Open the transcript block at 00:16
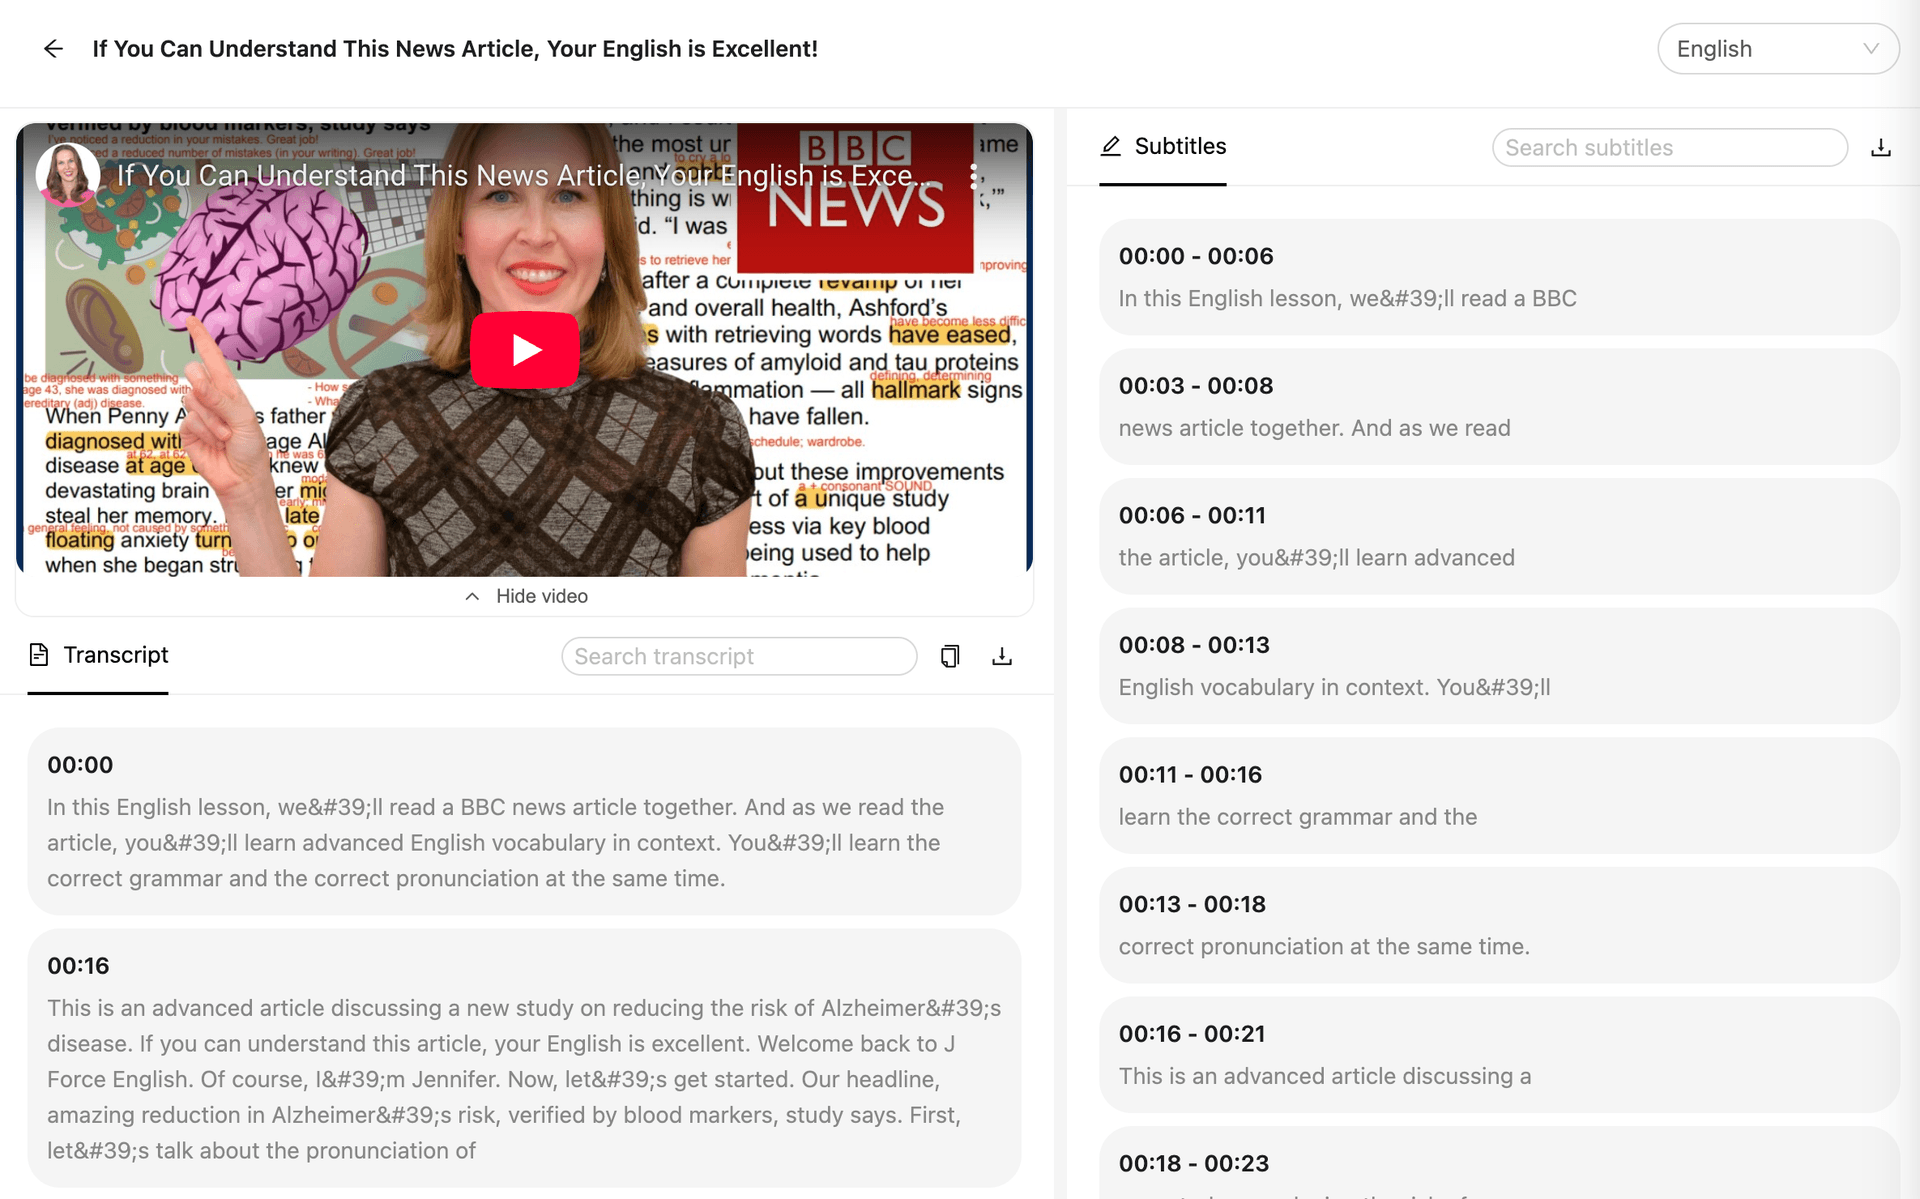This screenshot has width=1920, height=1199. [524, 1058]
